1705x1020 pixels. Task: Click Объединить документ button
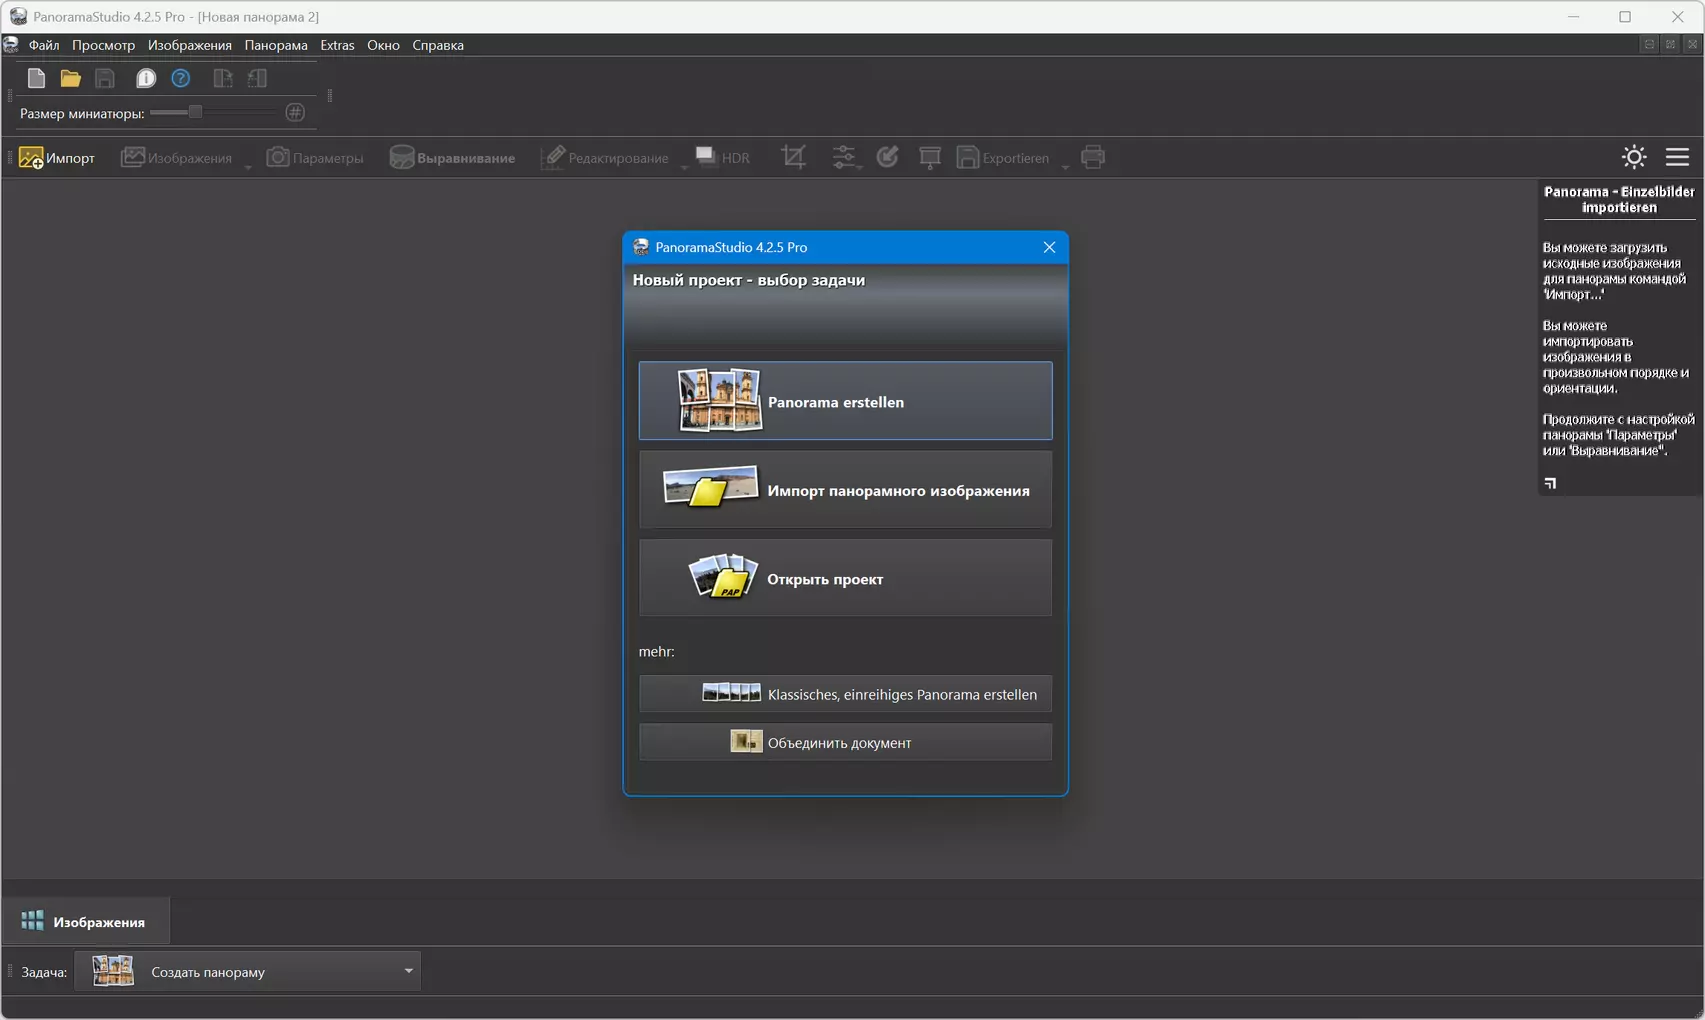(845, 742)
